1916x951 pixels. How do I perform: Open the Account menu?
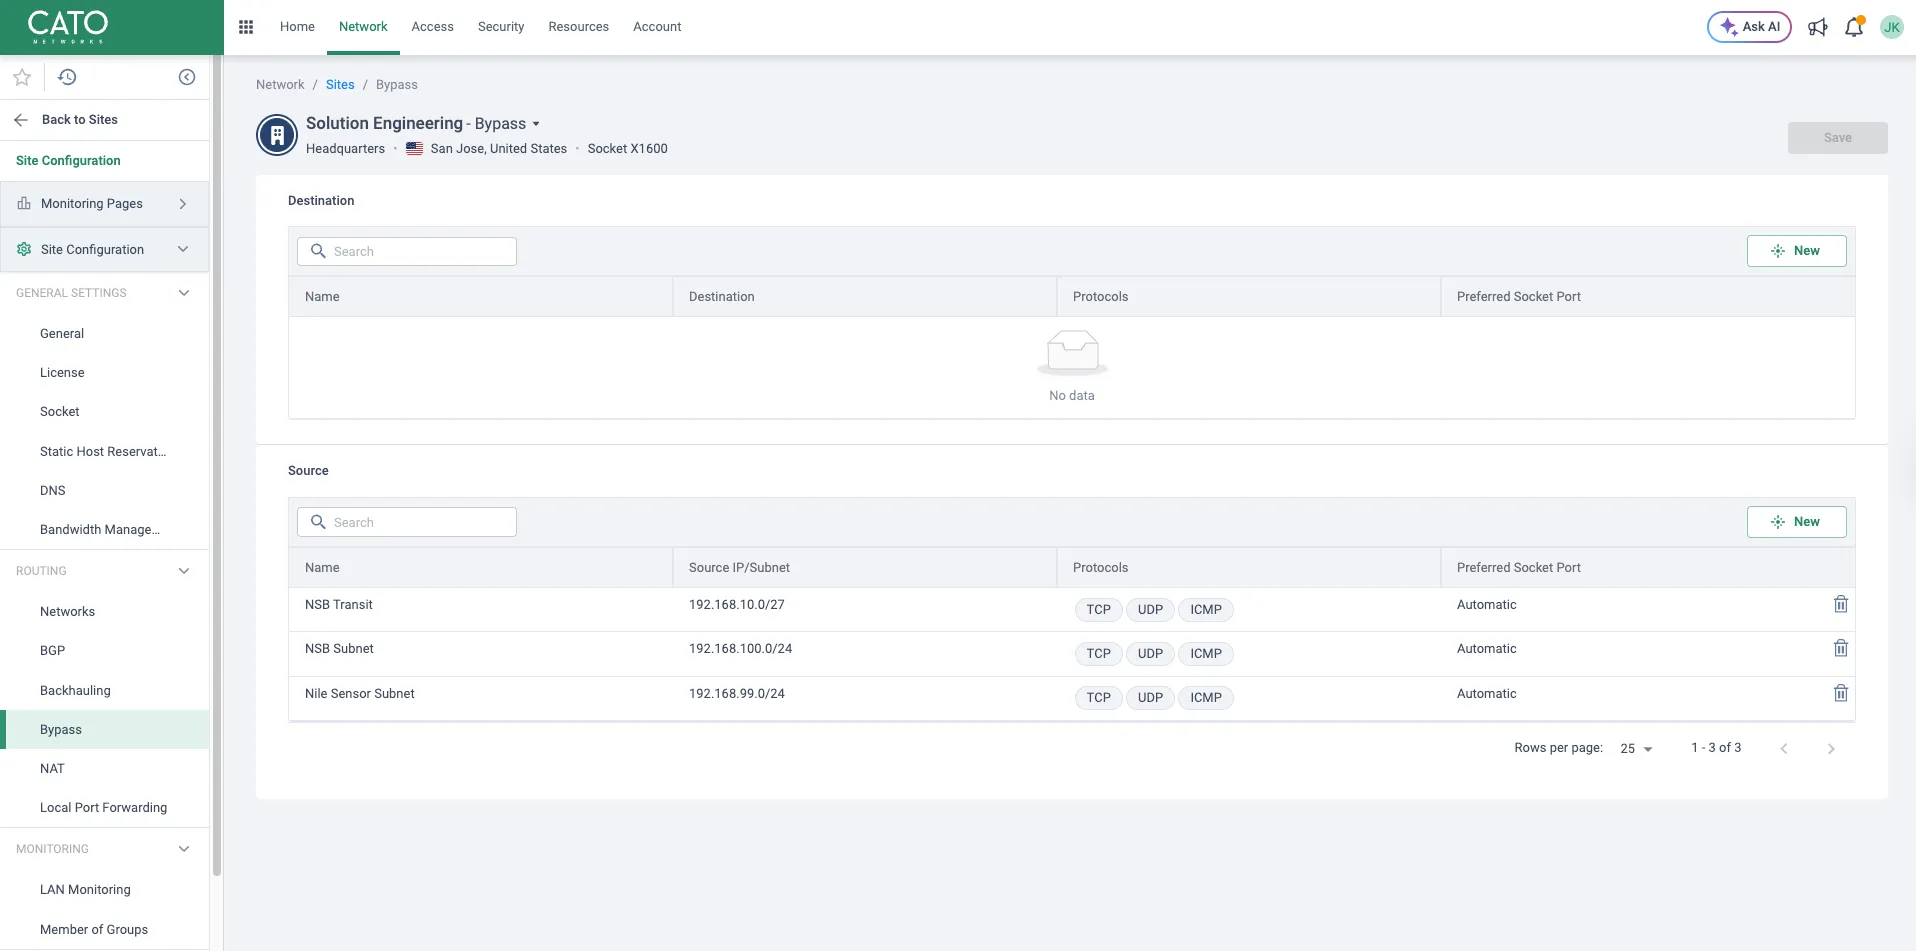coord(657,27)
